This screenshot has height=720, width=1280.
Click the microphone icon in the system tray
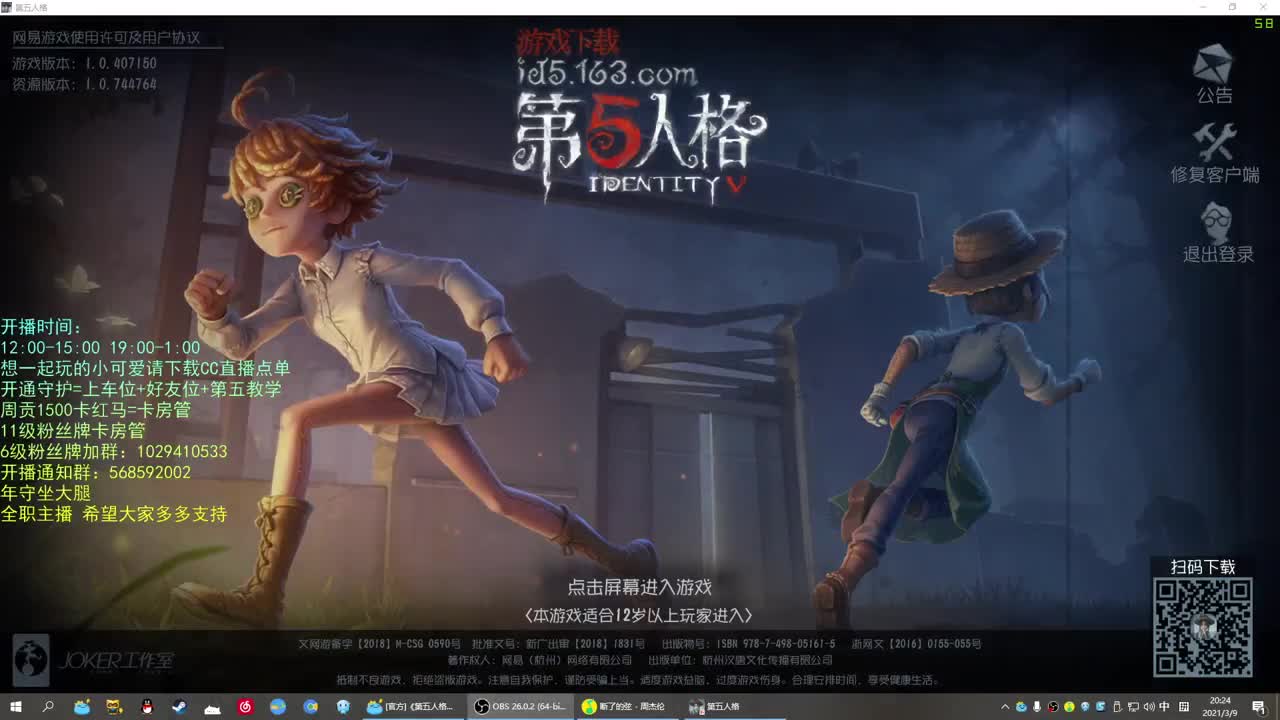1037,707
